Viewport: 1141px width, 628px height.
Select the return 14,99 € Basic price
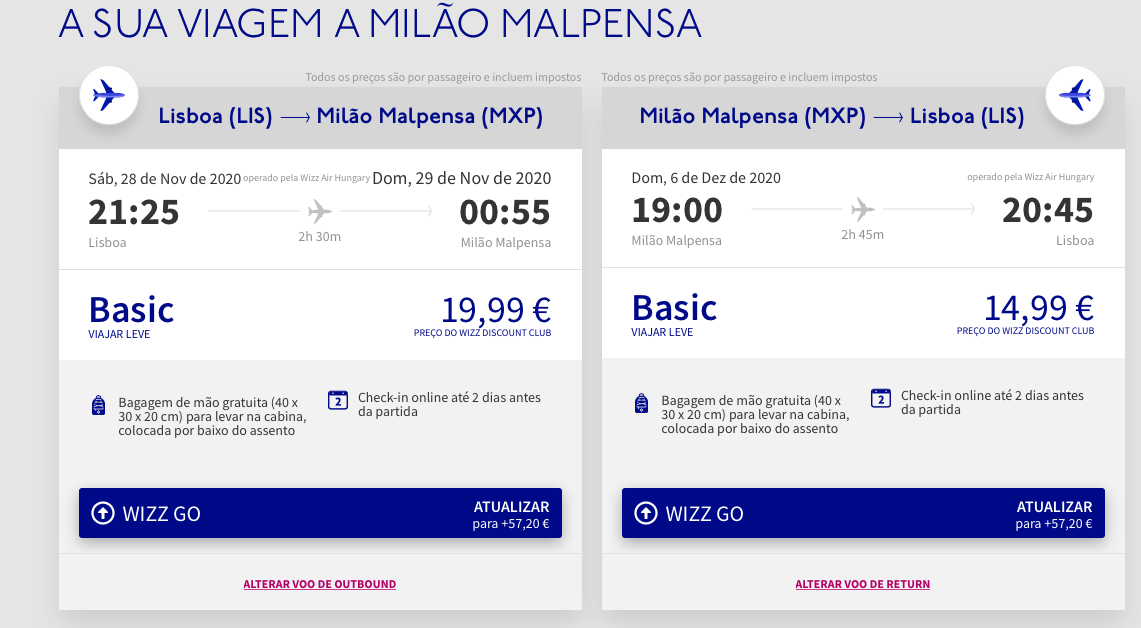point(1038,308)
